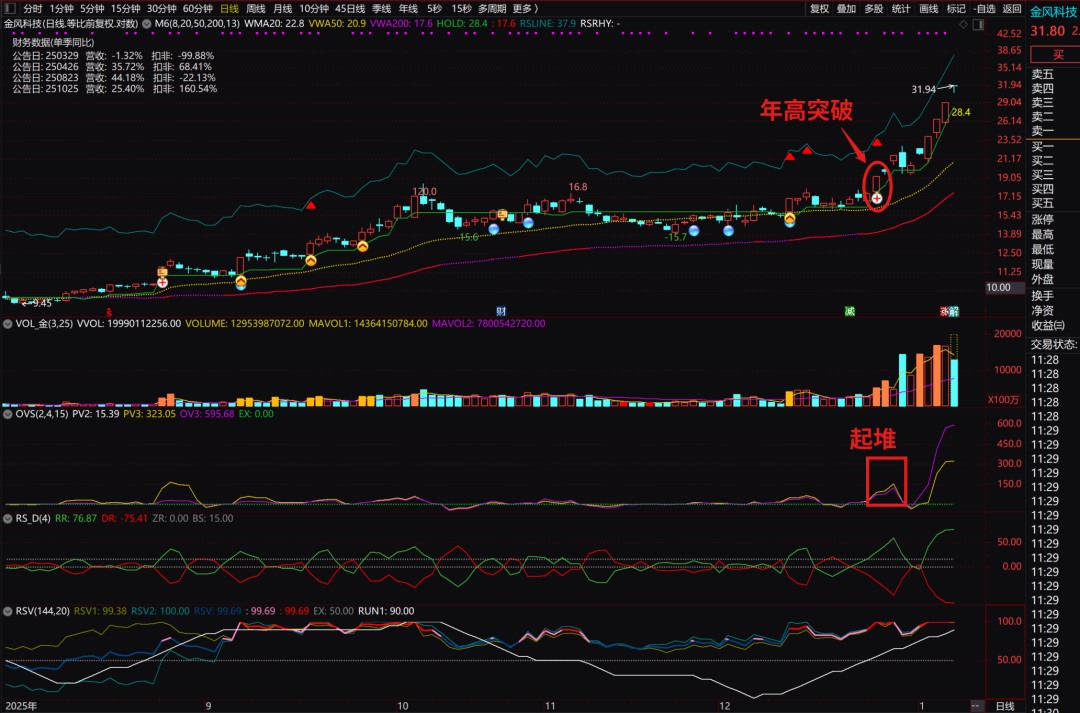Viewport: 1080px width, 713px height.
Task: Click the green 减 marker on date axis
Action: point(849,311)
